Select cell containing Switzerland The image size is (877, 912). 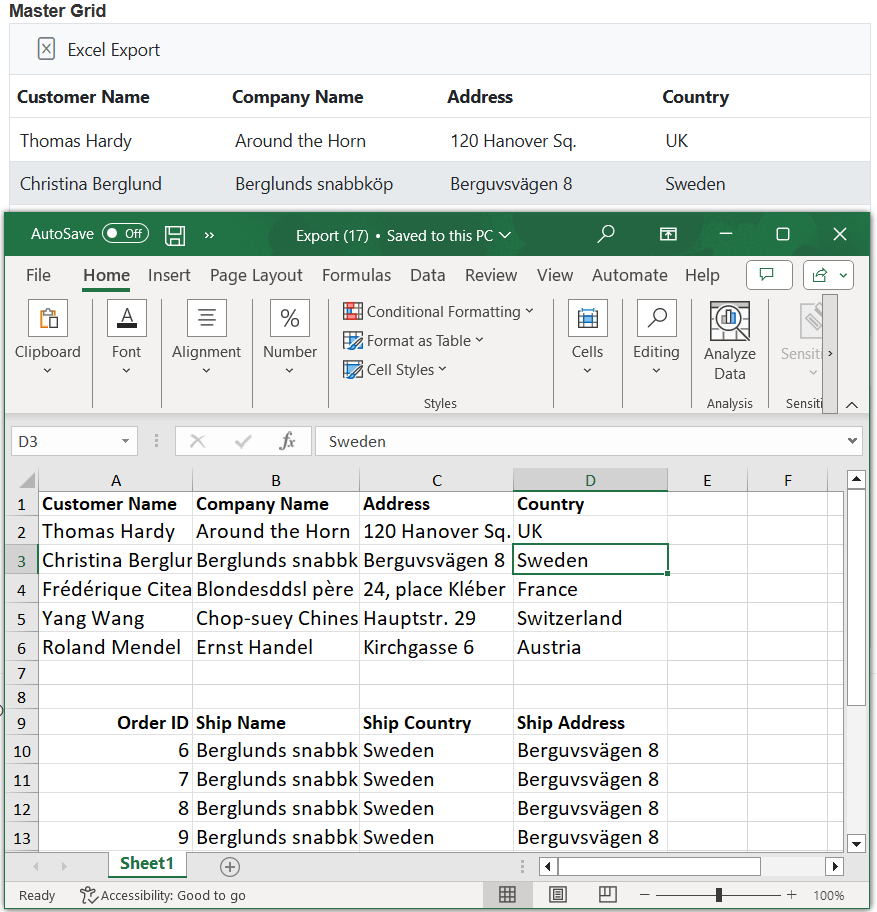[589, 618]
